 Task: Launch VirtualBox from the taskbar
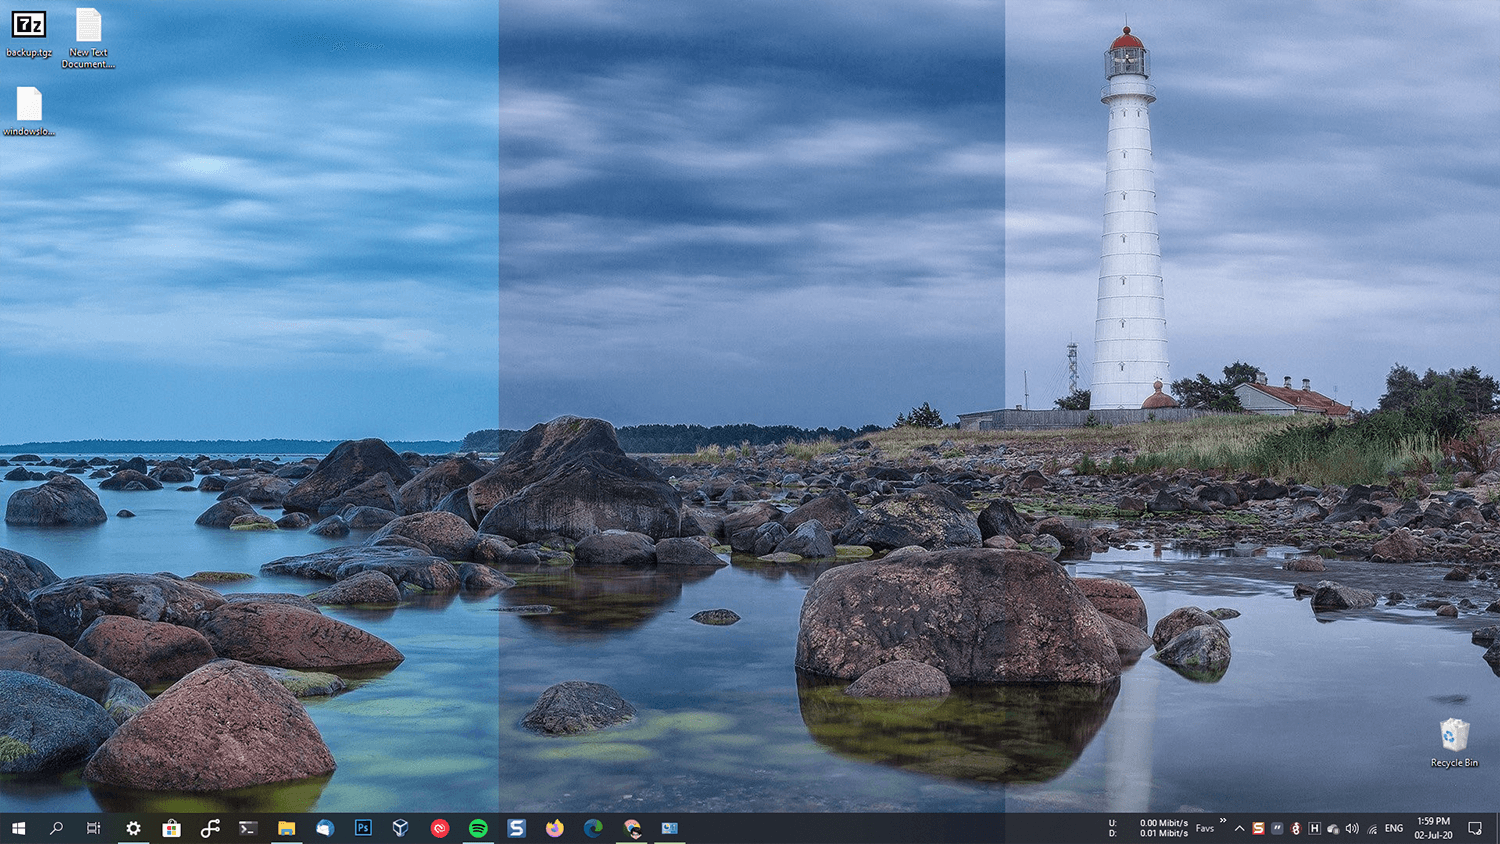400,827
